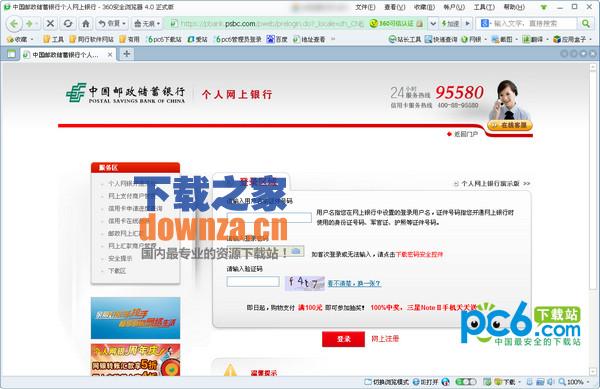Open the blue promotional banner in sidebar

point(135,318)
